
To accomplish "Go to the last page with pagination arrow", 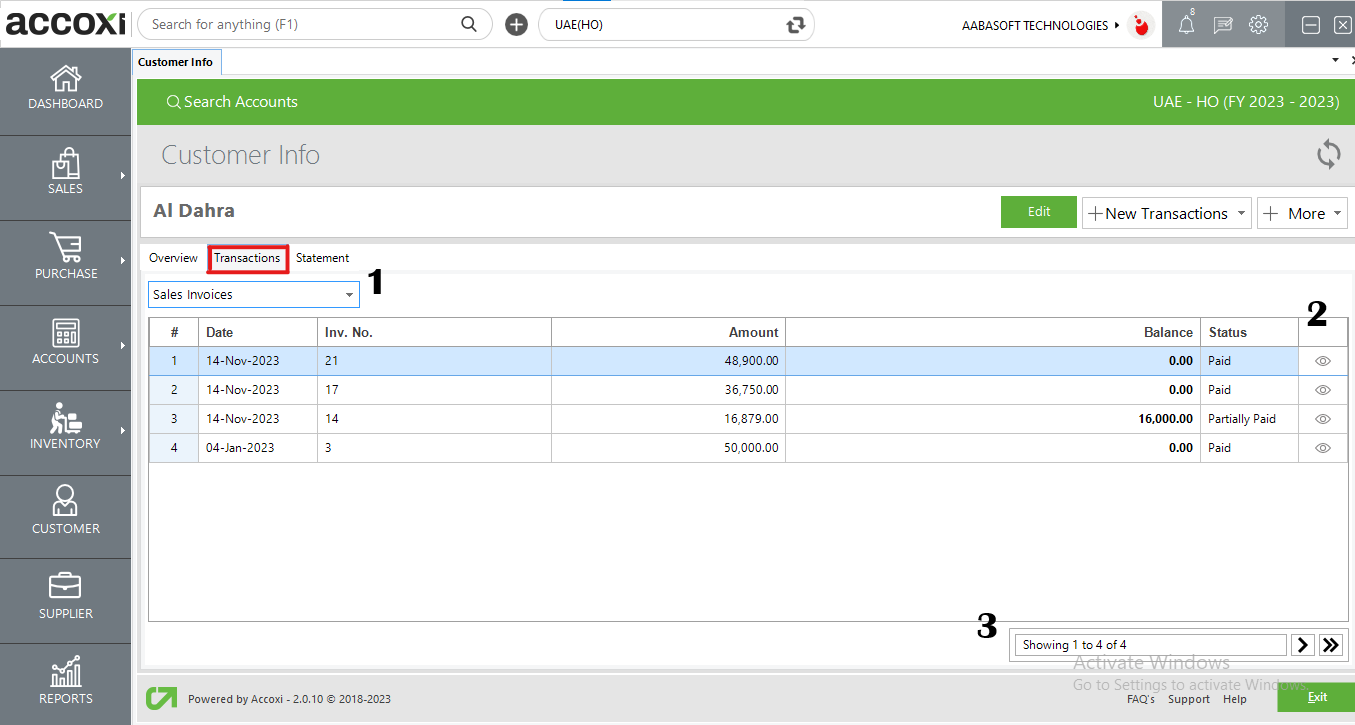I will point(1331,645).
